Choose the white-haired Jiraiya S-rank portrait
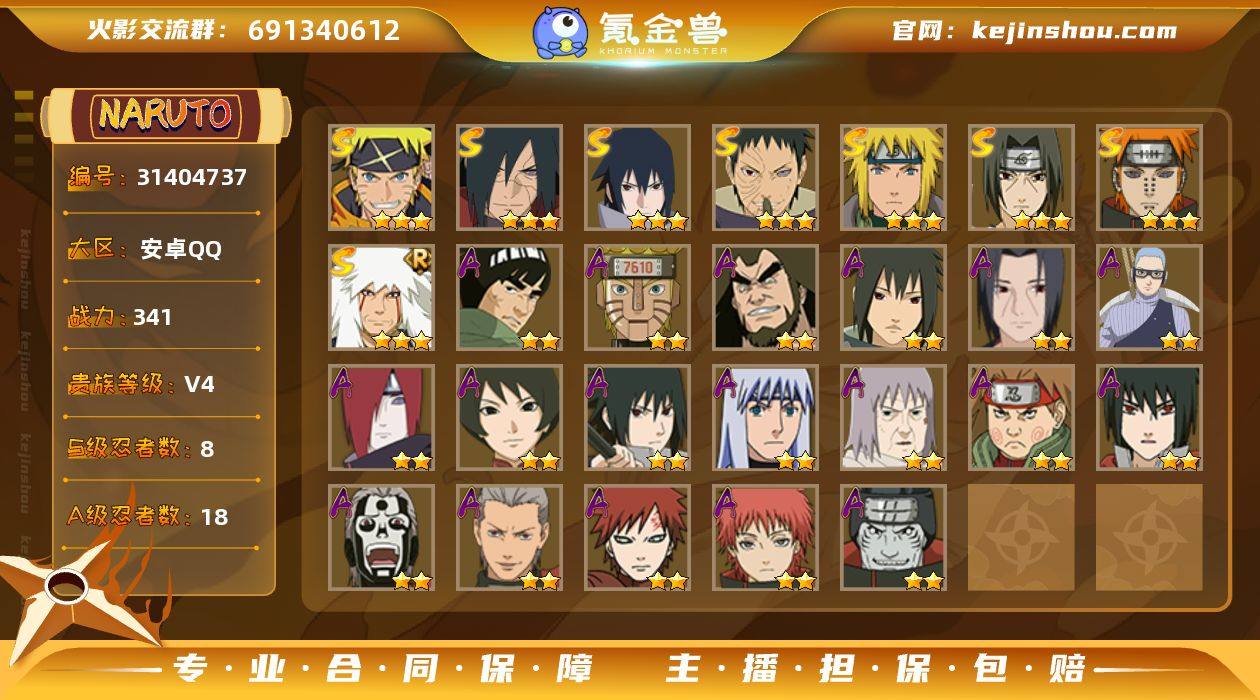 (x=381, y=298)
